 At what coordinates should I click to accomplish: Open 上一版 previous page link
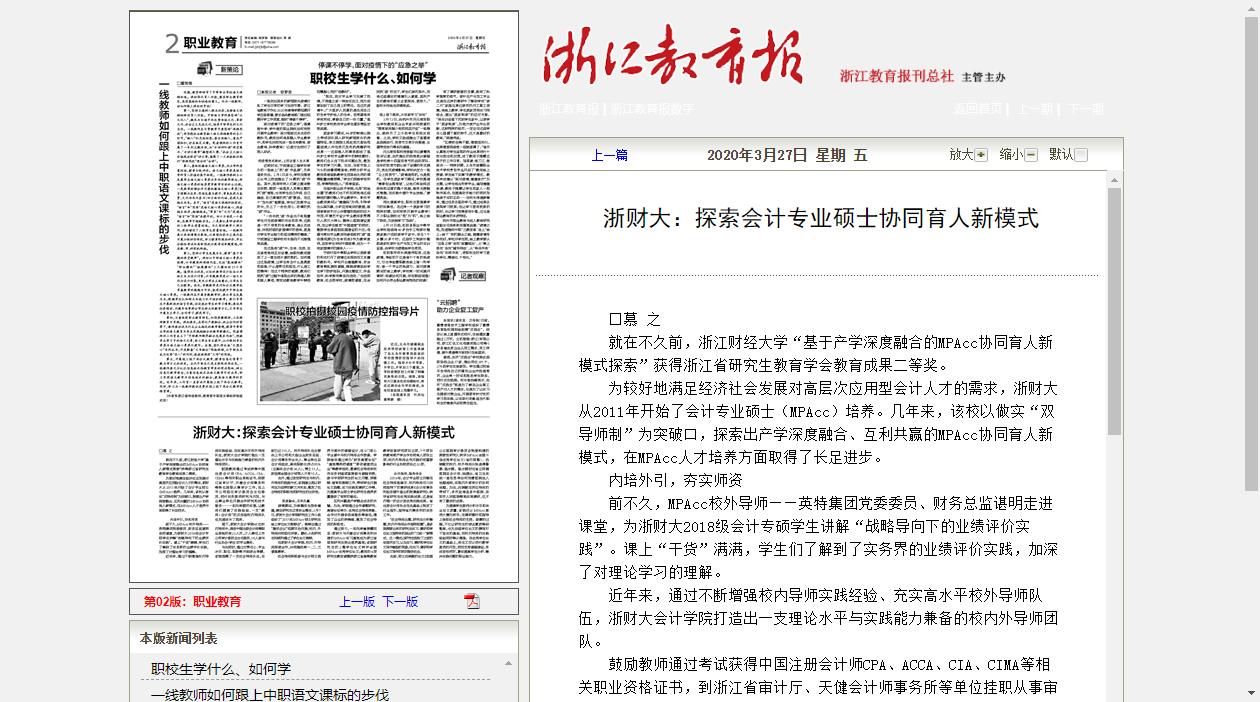pos(356,601)
